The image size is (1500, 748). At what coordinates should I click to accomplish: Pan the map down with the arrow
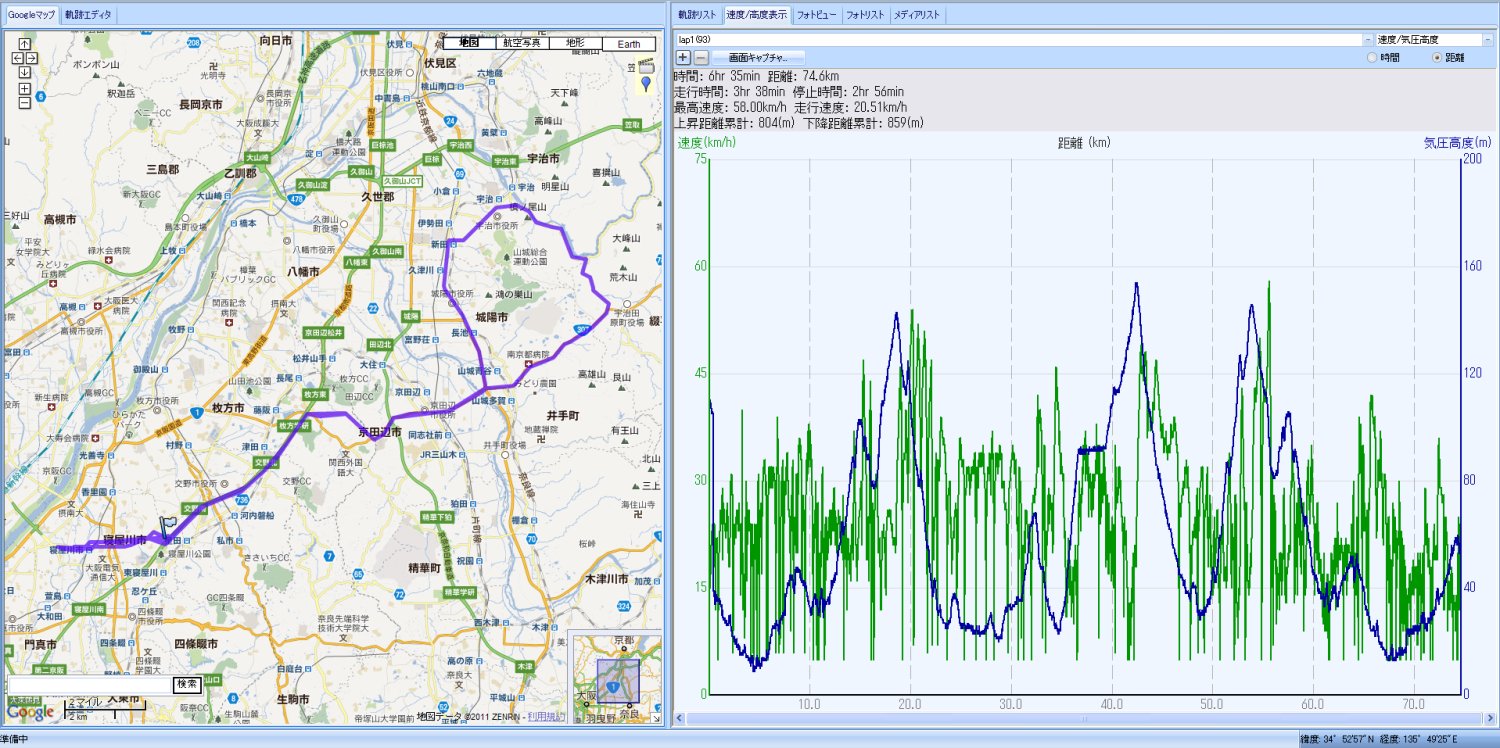(25, 72)
